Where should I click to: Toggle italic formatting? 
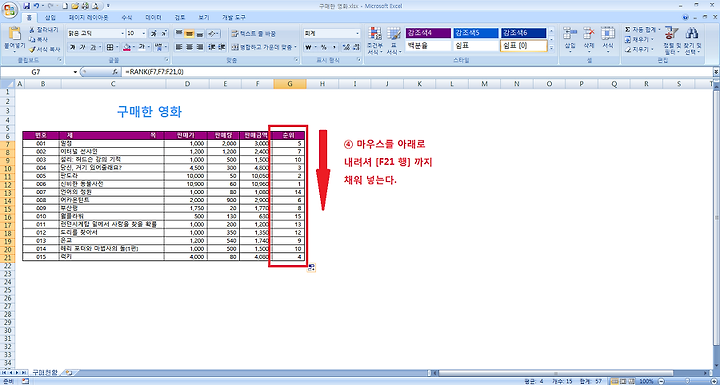click(x=83, y=47)
